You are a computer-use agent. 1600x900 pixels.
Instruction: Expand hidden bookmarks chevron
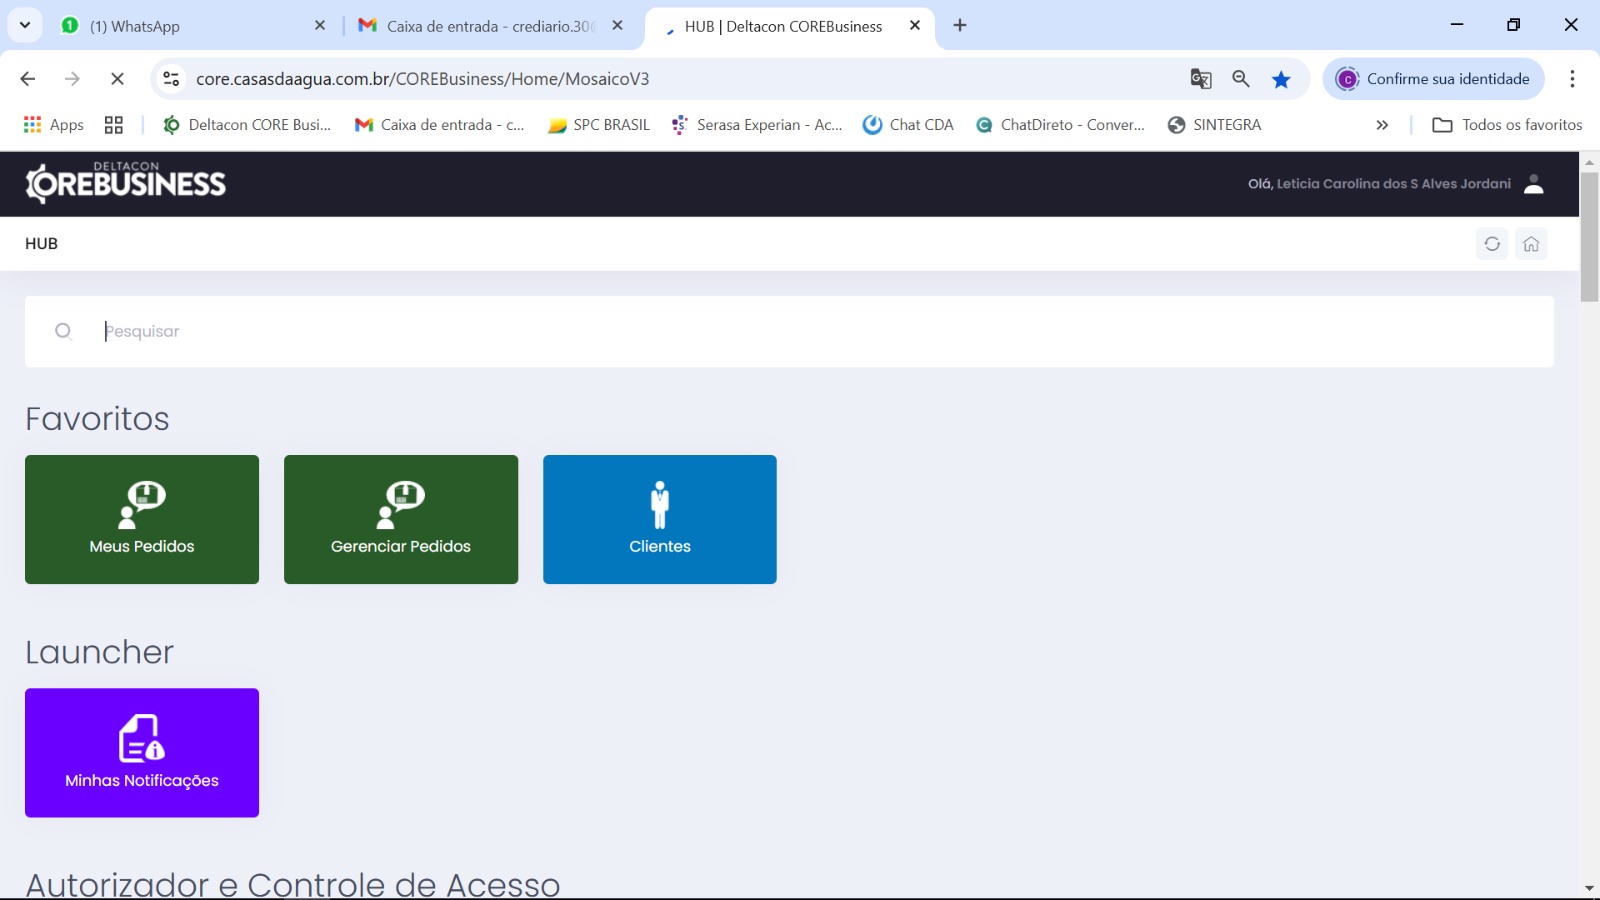point(1382,125)
